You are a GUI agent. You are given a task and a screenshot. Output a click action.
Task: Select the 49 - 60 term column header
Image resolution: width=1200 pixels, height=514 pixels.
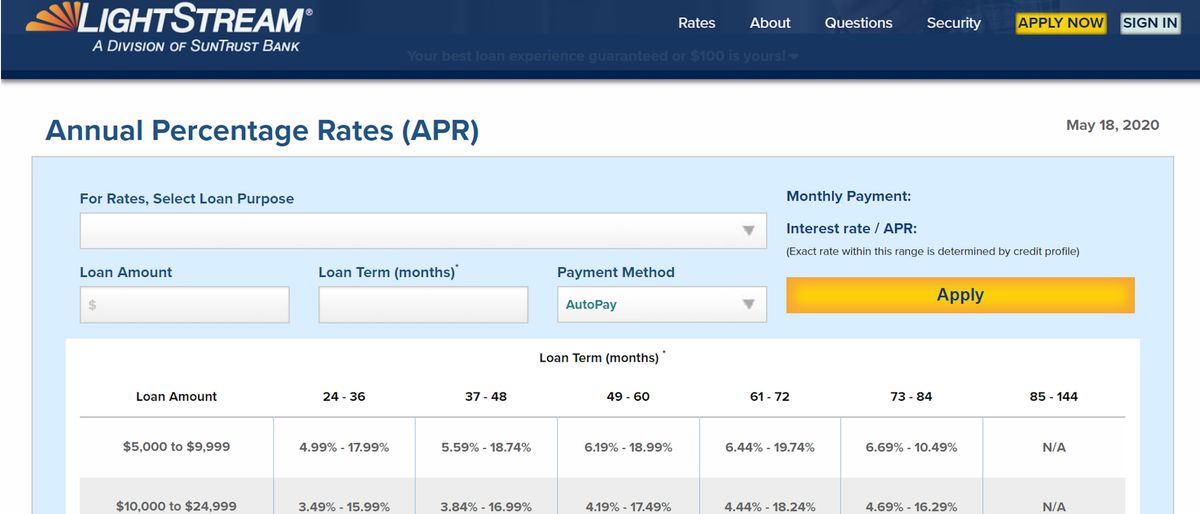[x=628, y=397]
